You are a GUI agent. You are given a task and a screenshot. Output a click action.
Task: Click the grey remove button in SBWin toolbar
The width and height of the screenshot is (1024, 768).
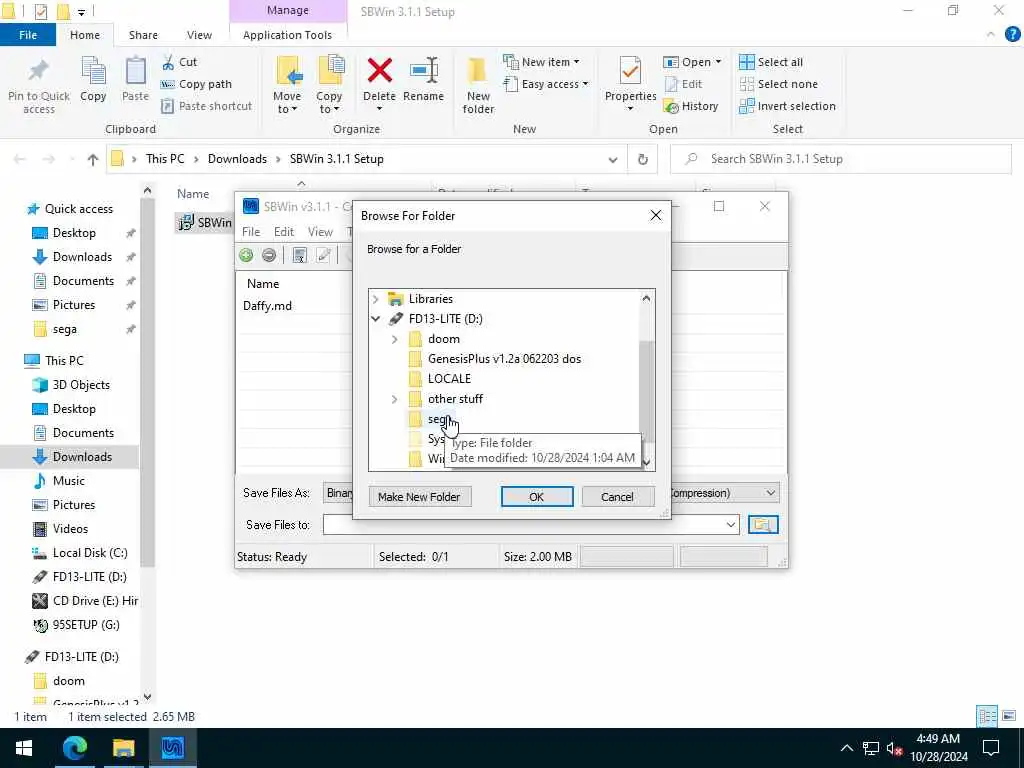click(268, 255)
